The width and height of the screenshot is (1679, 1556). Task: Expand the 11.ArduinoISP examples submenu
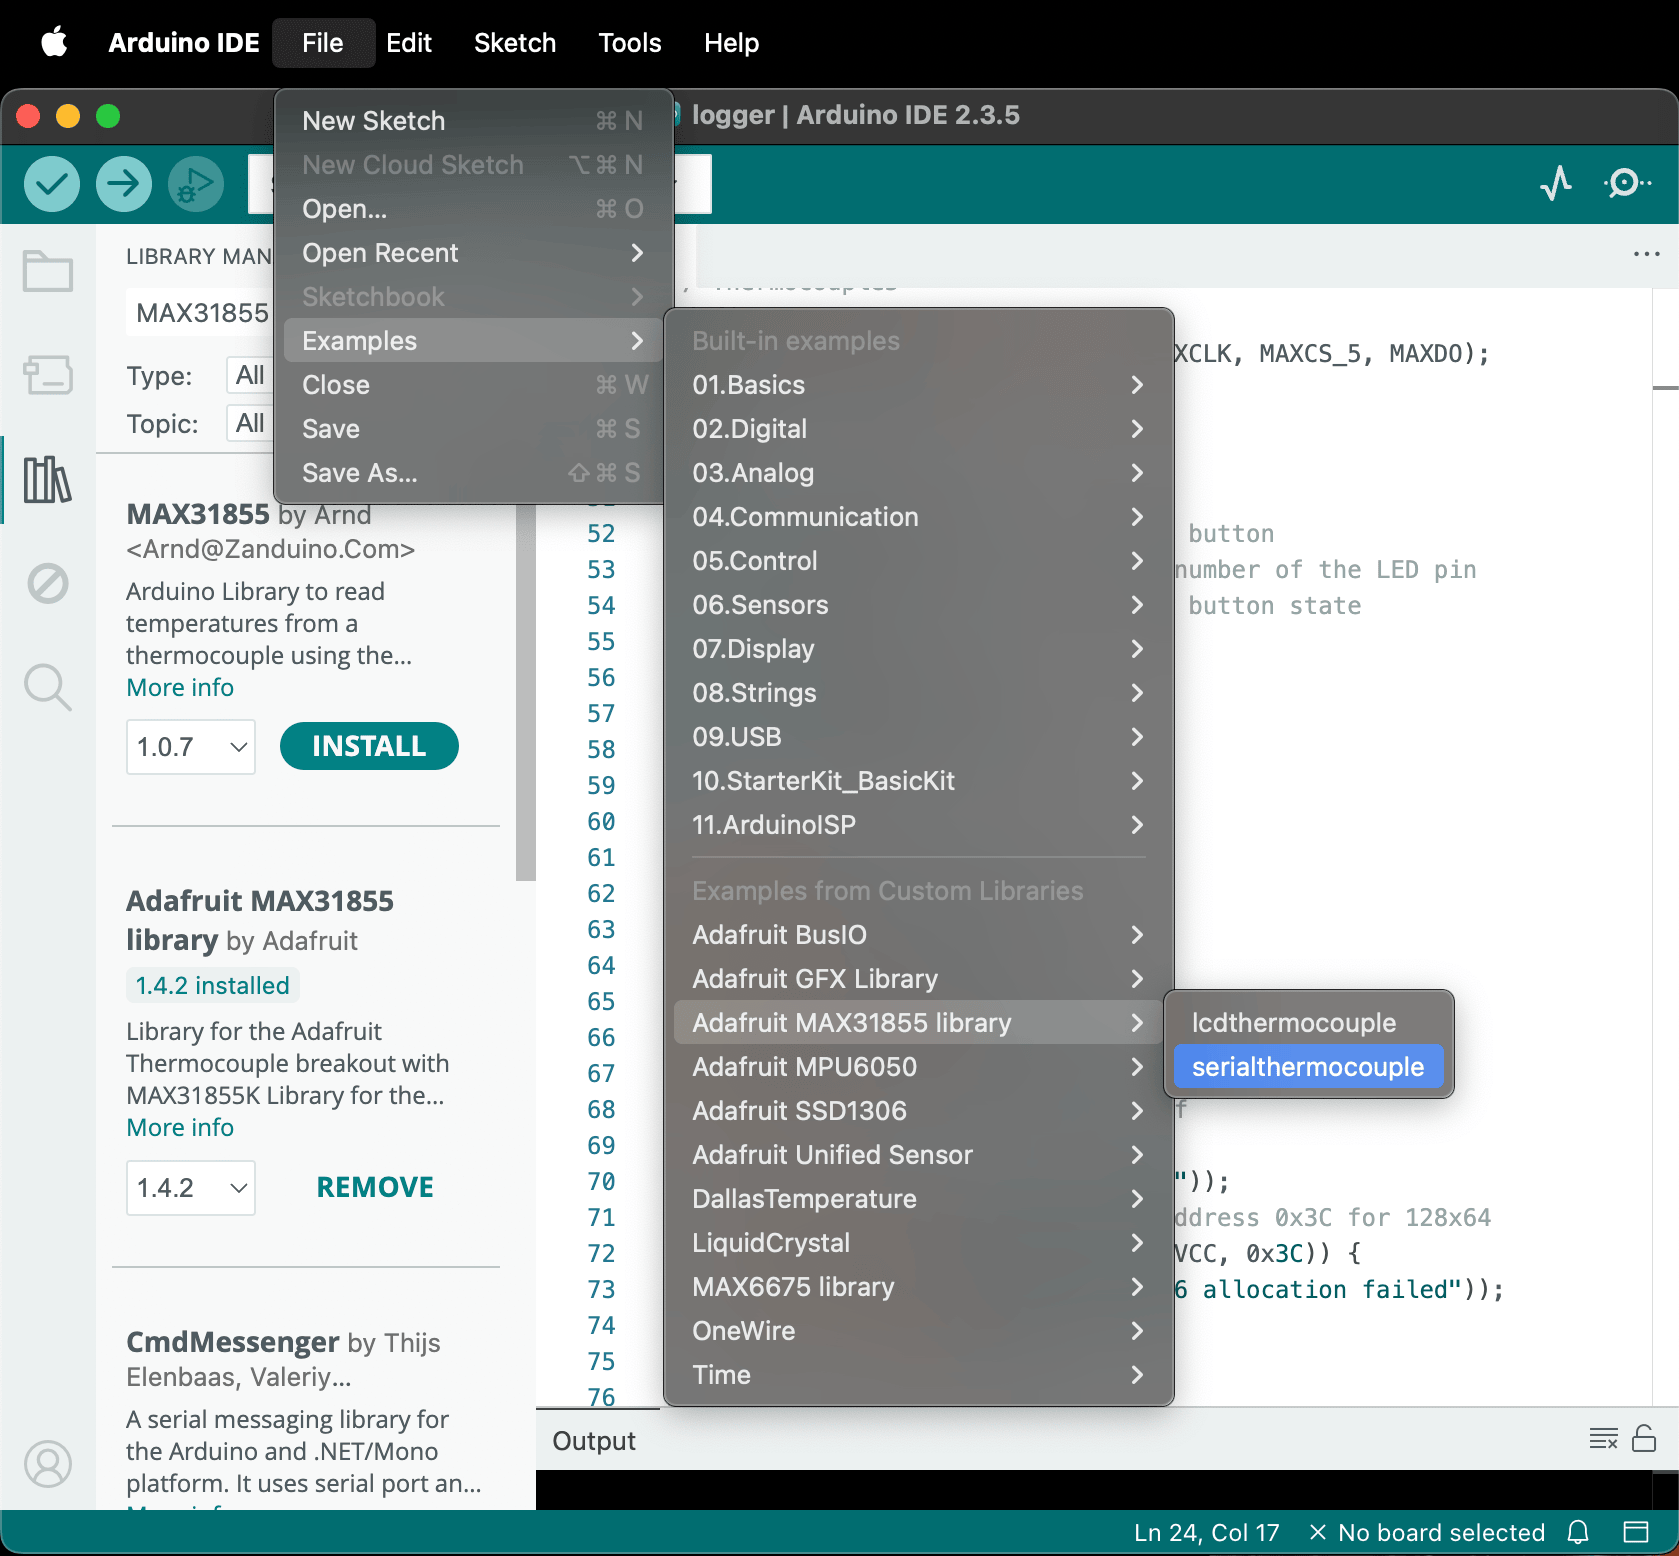point(918,825)
